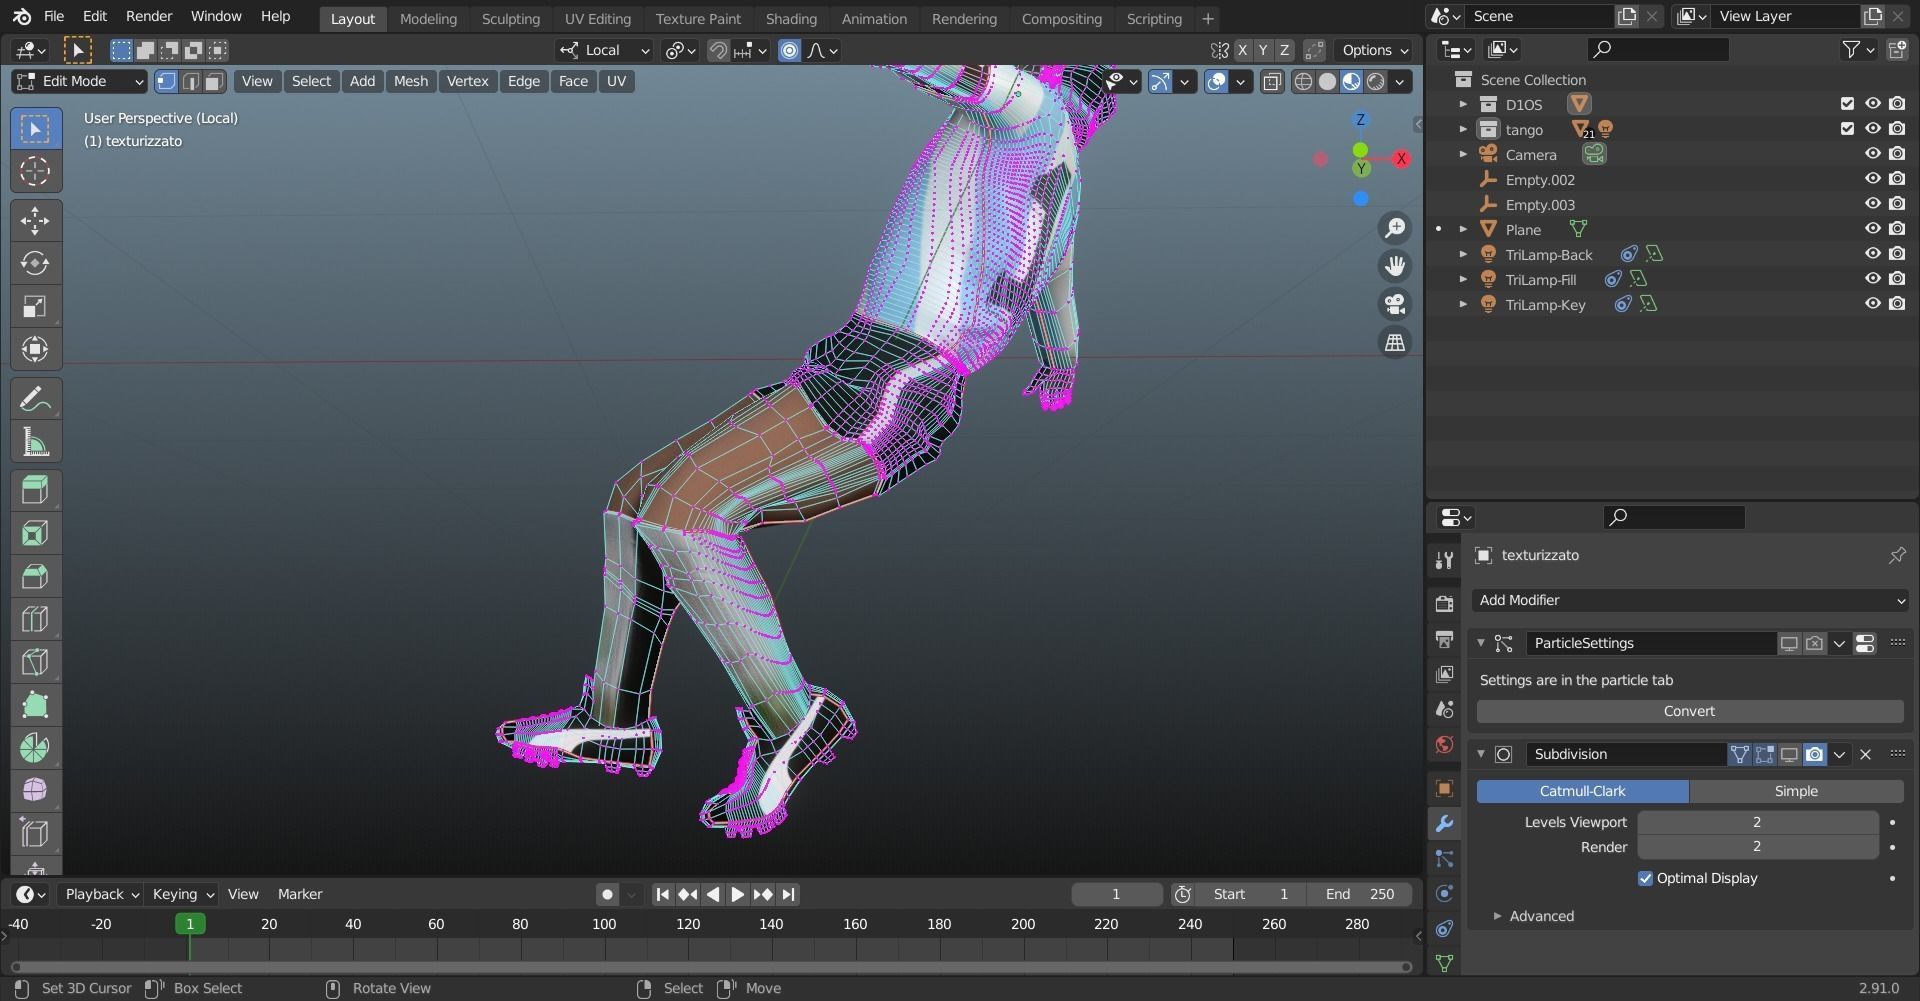Open the Edit Mode dropdown
The image size is (1920, 1001).
pos(79,82)
